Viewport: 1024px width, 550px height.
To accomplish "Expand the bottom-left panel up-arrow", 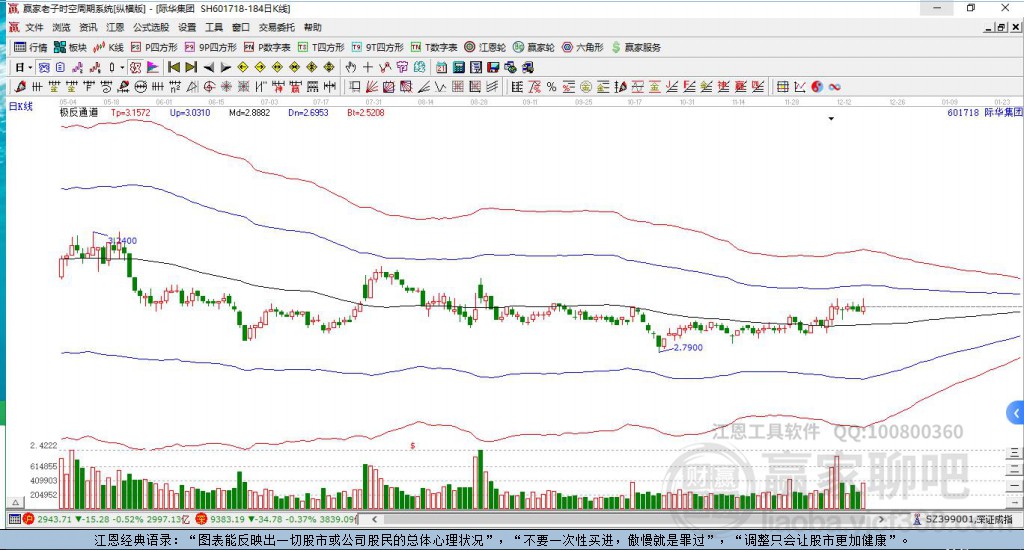I will point(16,502).
